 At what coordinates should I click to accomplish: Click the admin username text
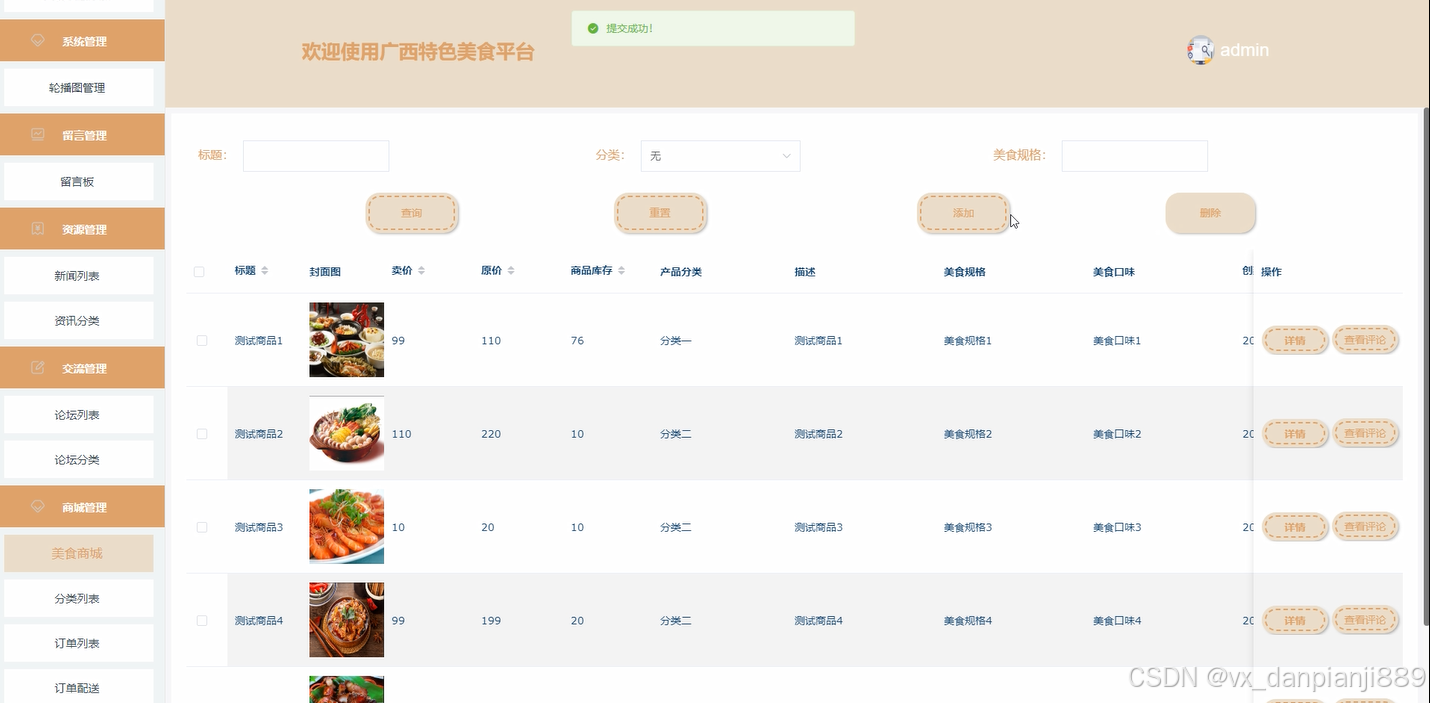pos(1244,50)
